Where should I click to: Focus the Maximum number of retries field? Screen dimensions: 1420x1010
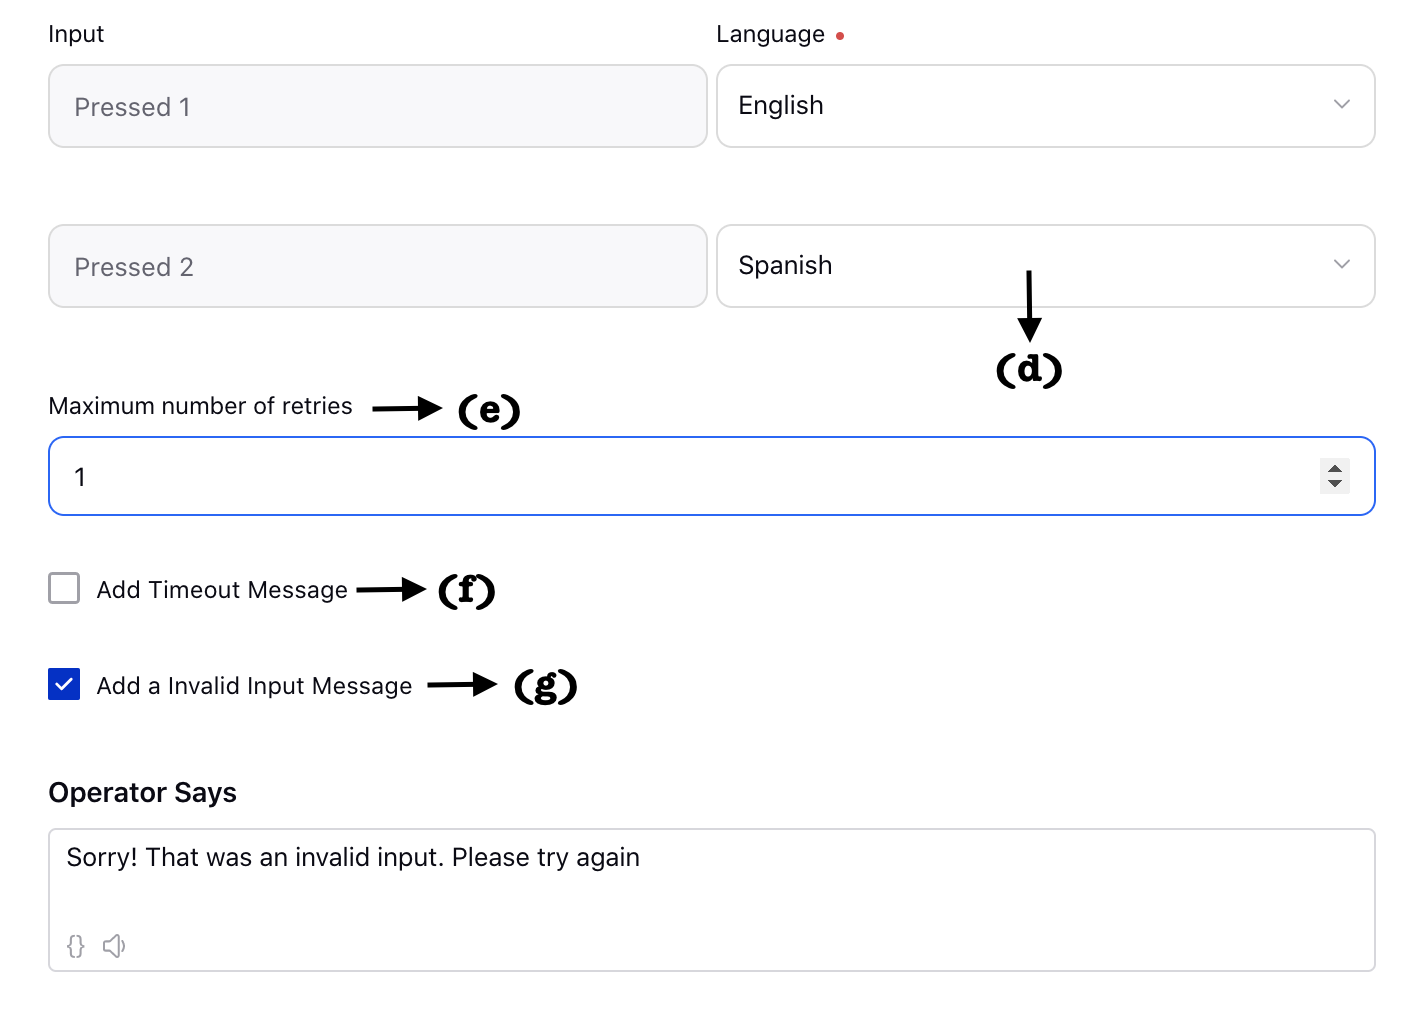(x=712, y=476)
